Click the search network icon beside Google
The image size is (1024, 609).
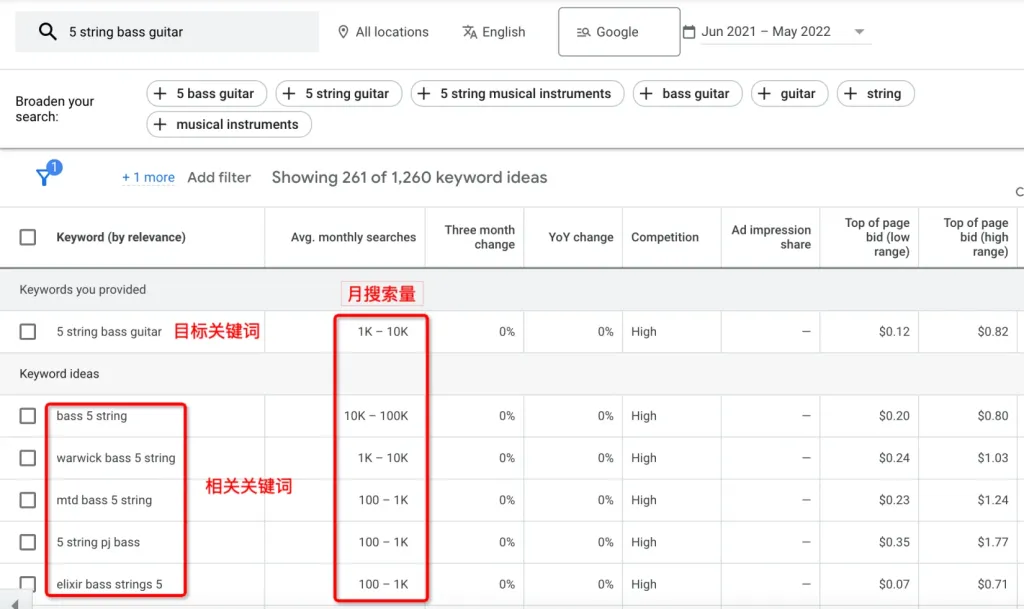click(x=583, y=32)
